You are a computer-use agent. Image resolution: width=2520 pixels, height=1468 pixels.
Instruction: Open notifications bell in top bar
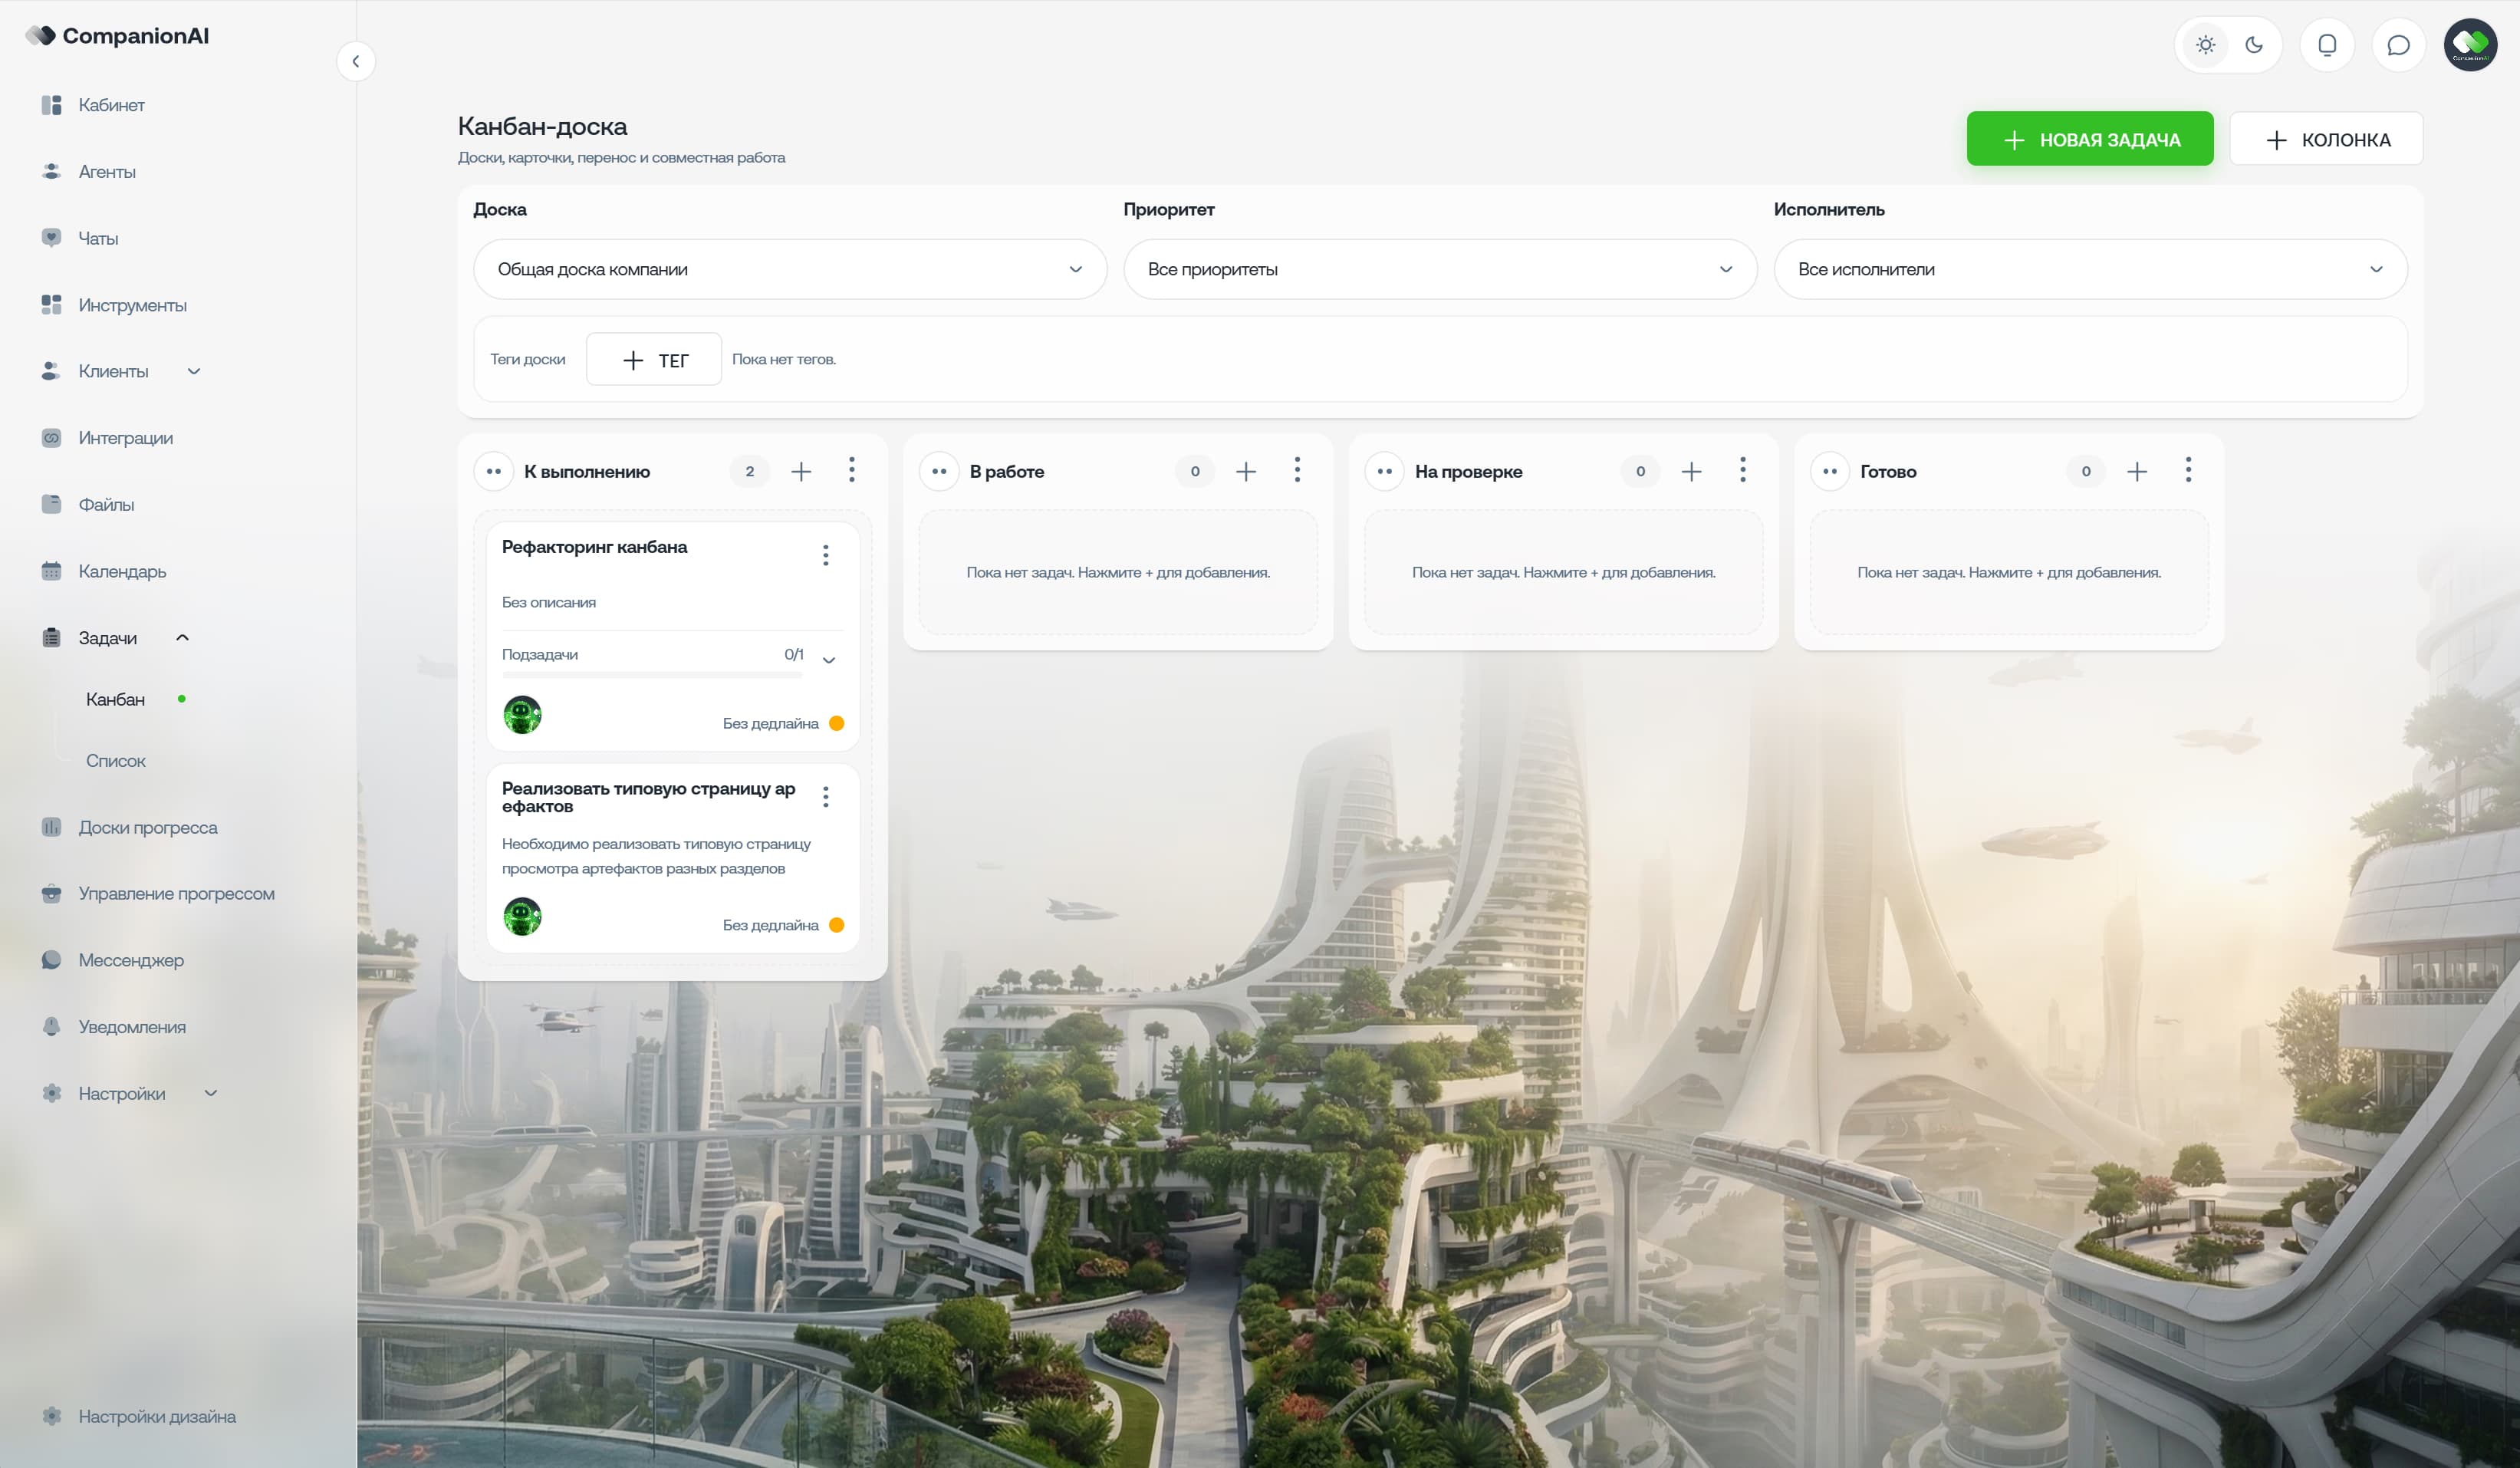click(x=2327, y=45)
